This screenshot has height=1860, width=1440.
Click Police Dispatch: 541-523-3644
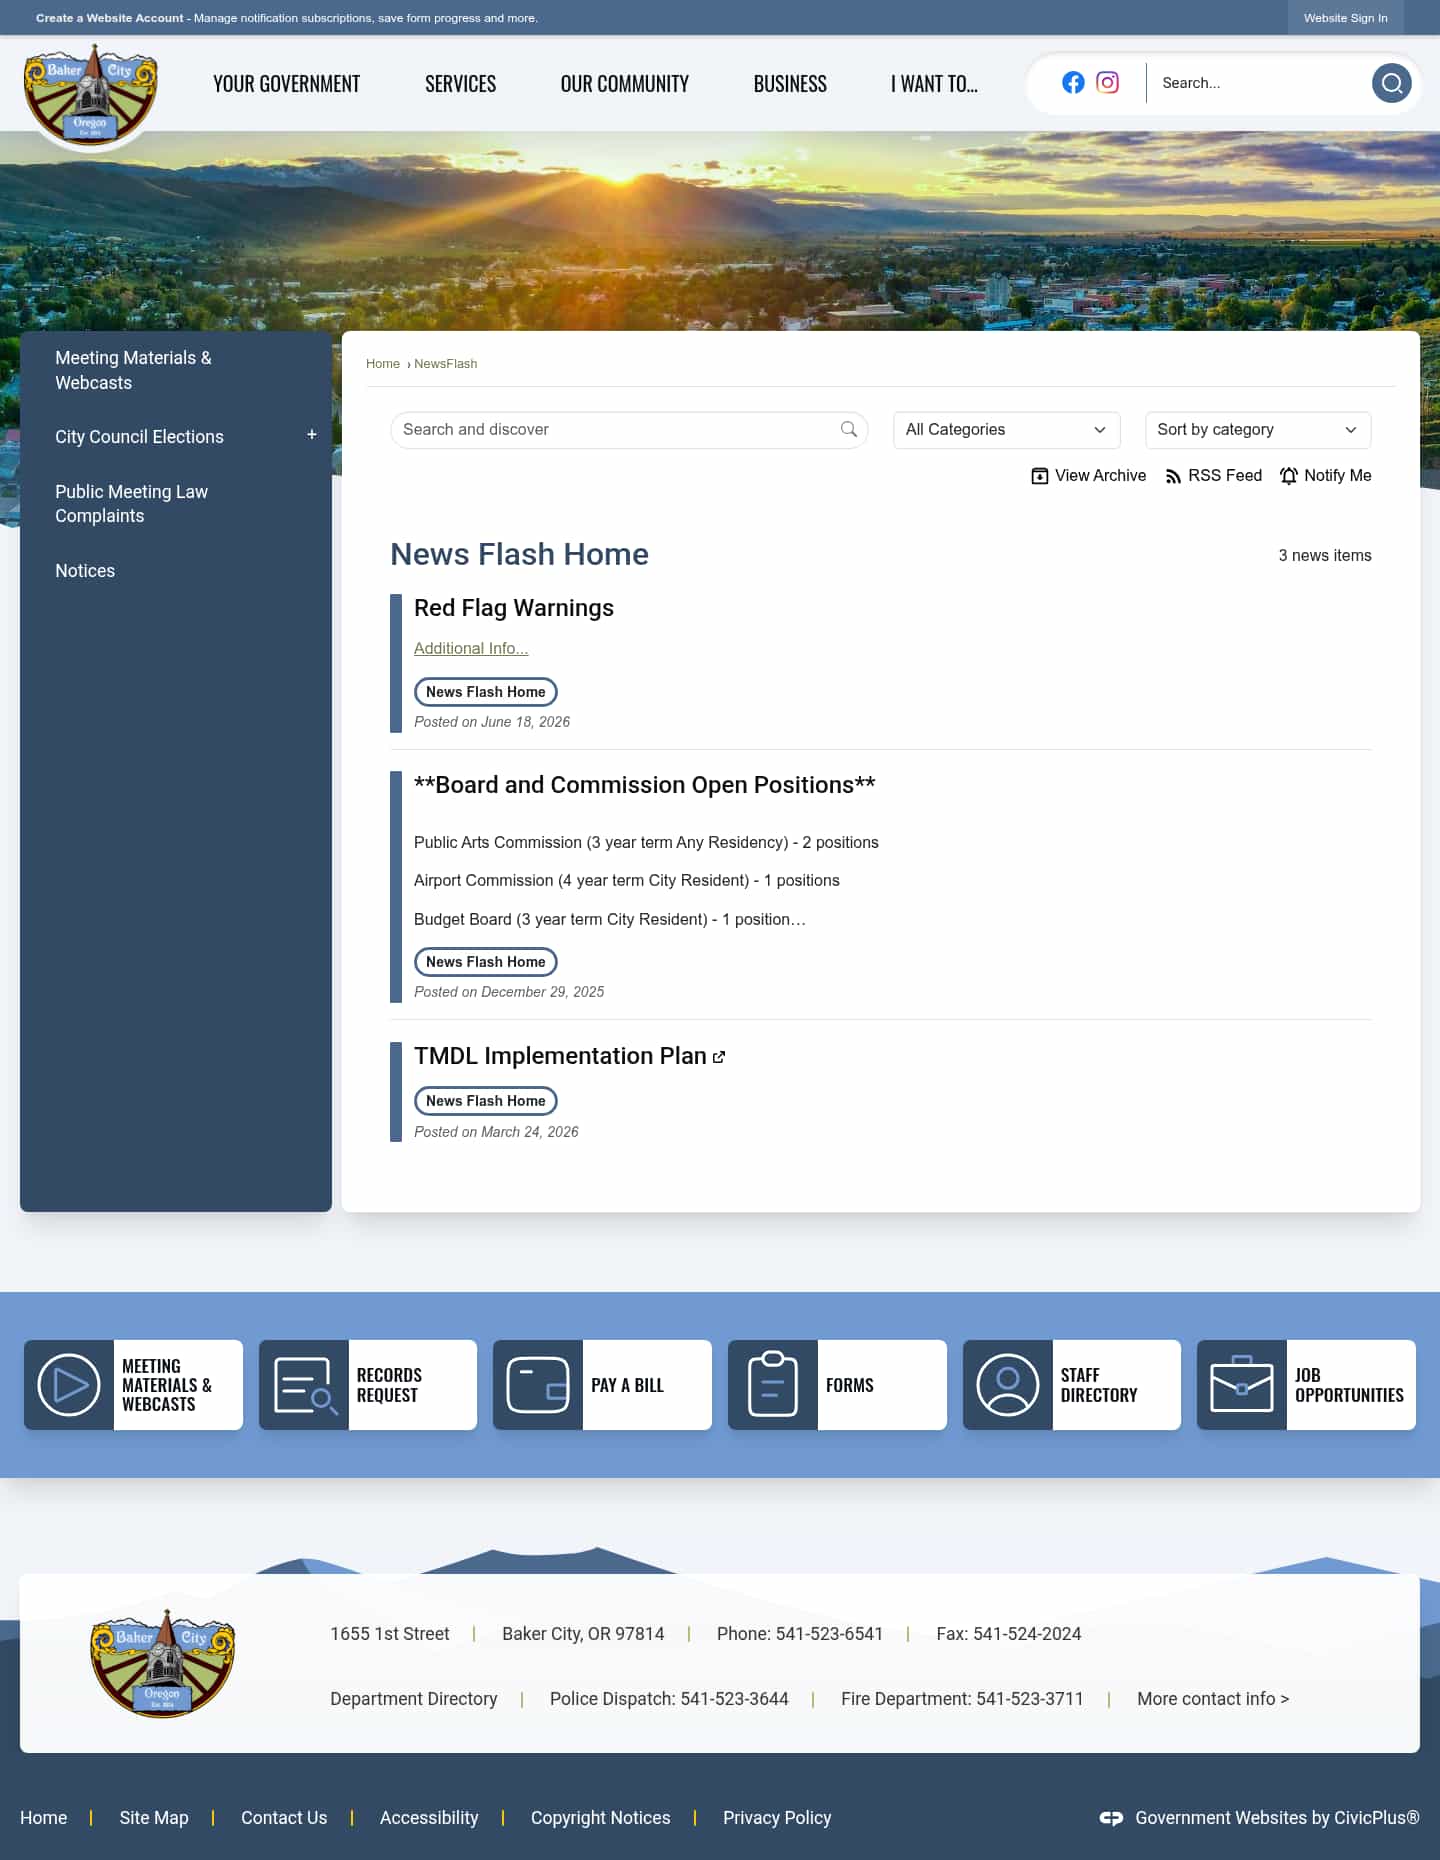669,1699
